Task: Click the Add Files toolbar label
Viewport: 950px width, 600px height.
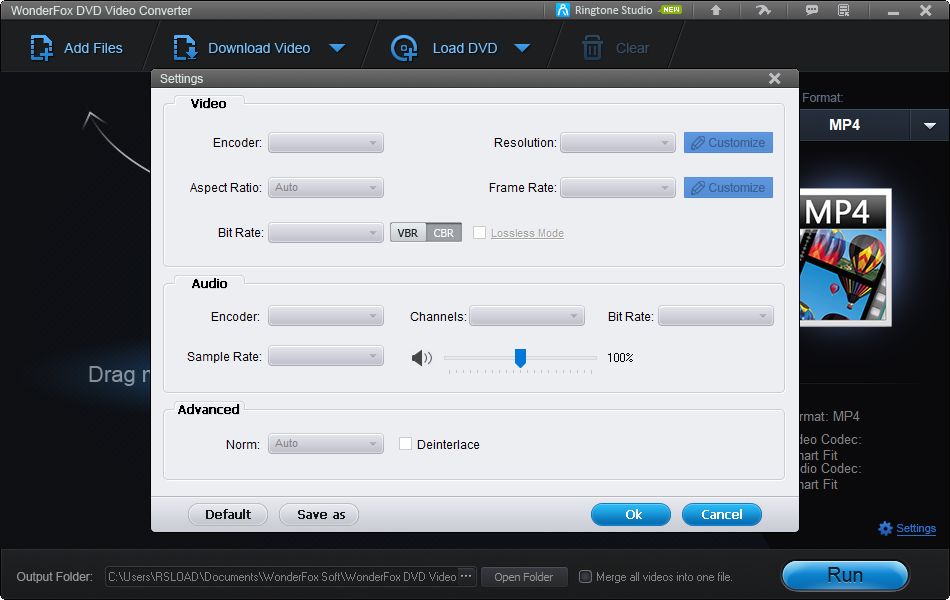Action: [93, 48]
